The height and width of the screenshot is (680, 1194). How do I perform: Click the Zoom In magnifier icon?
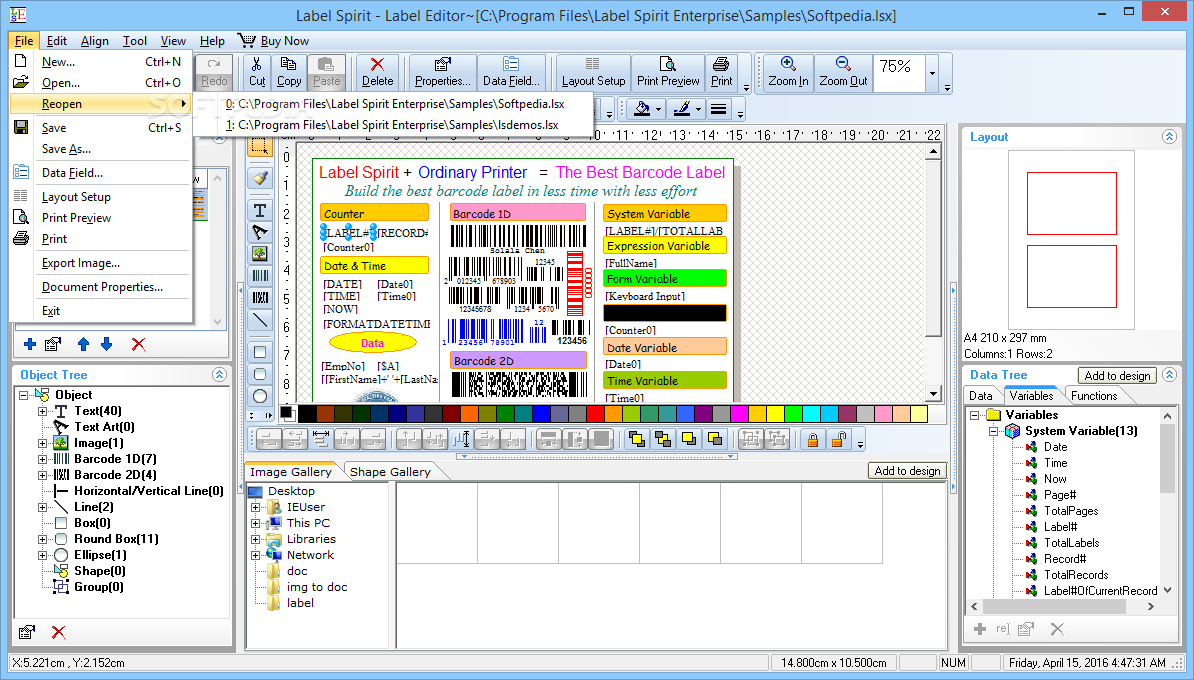tap(788, 72)
